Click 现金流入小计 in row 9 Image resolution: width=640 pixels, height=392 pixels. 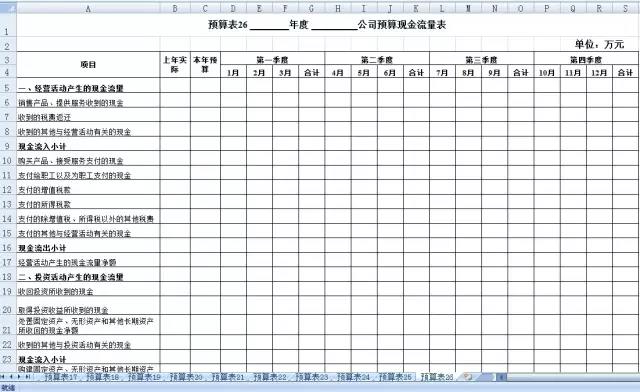click(x=88, y=144)
